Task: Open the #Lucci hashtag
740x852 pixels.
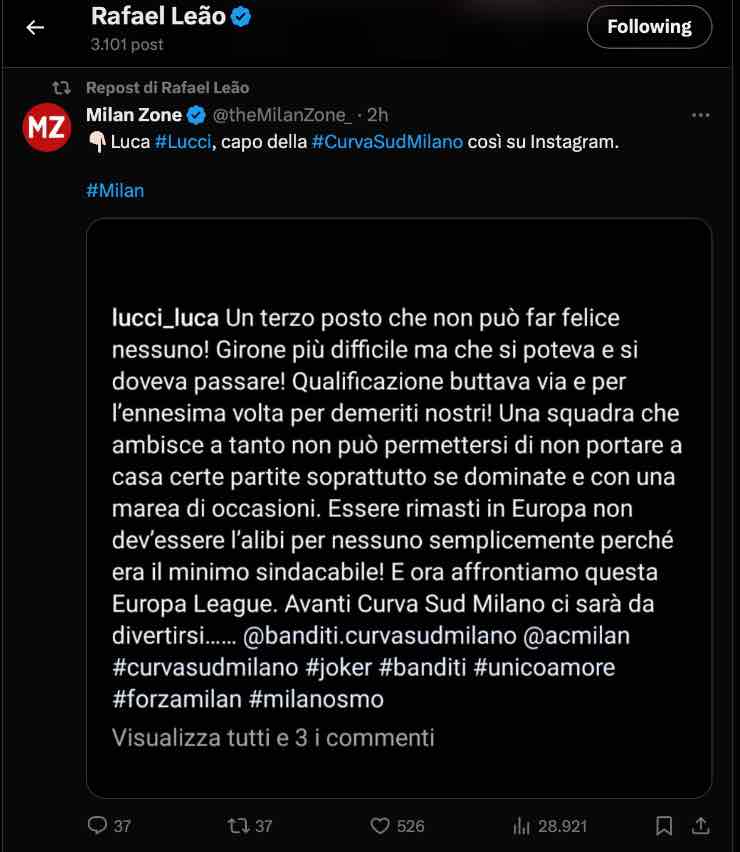Action: 181,143
